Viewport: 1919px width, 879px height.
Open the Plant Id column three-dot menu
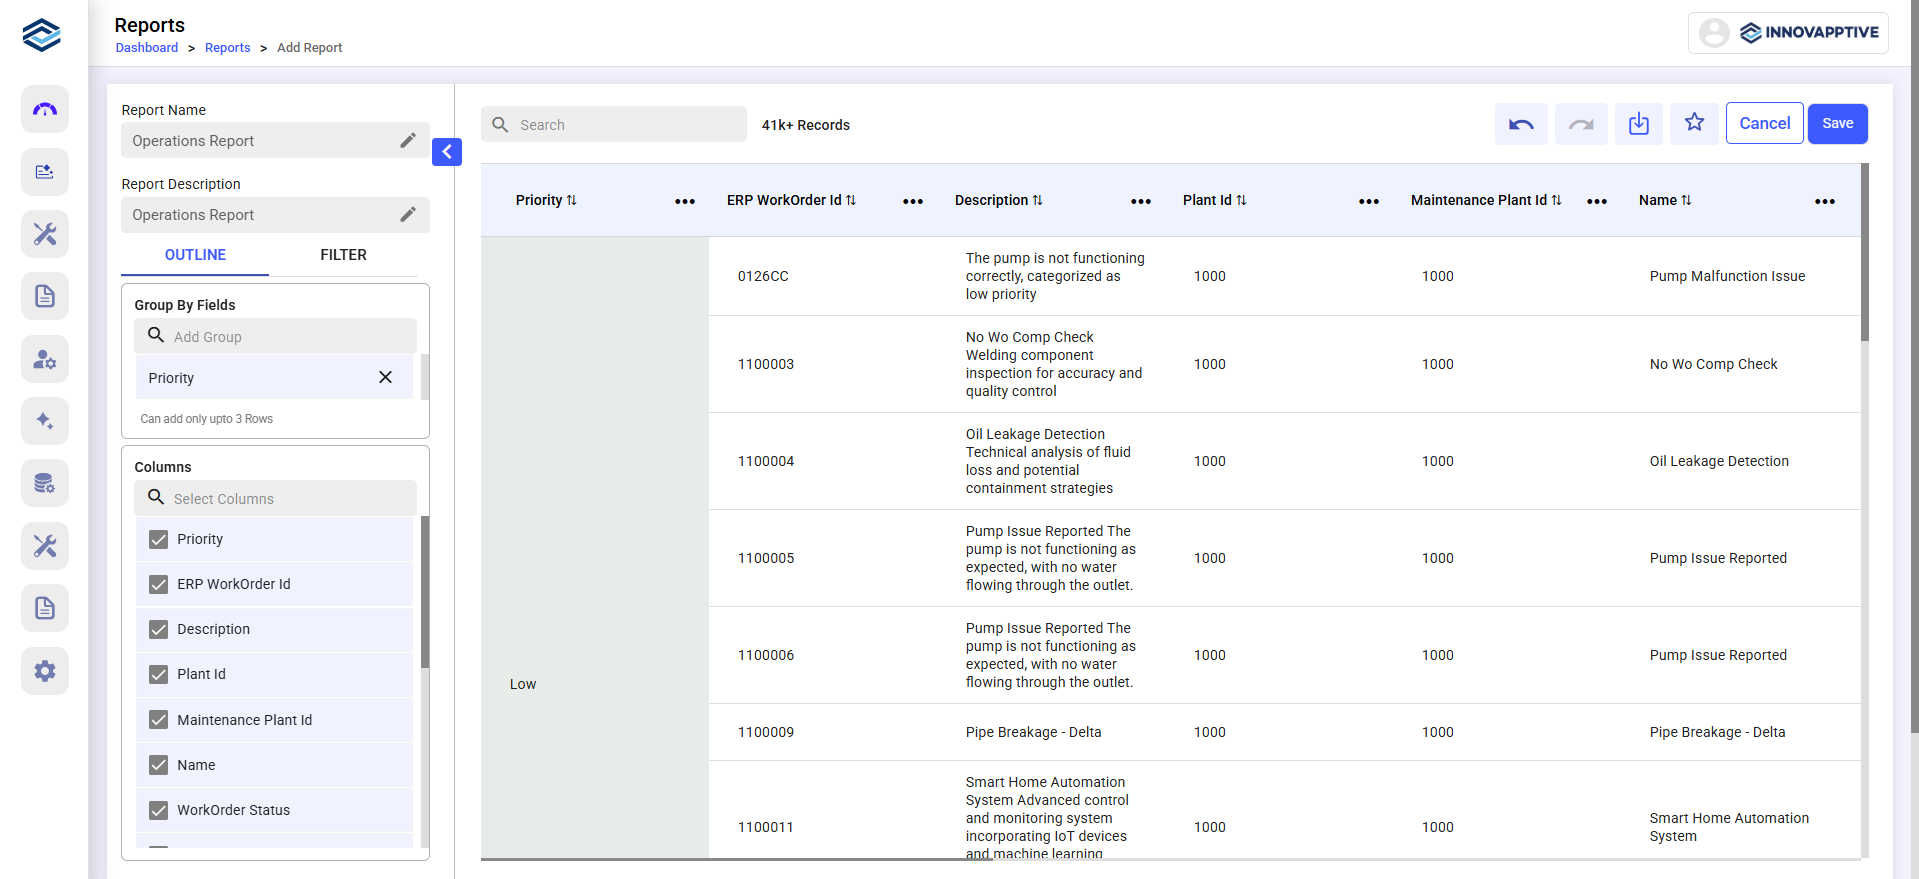click(1368, 201)
